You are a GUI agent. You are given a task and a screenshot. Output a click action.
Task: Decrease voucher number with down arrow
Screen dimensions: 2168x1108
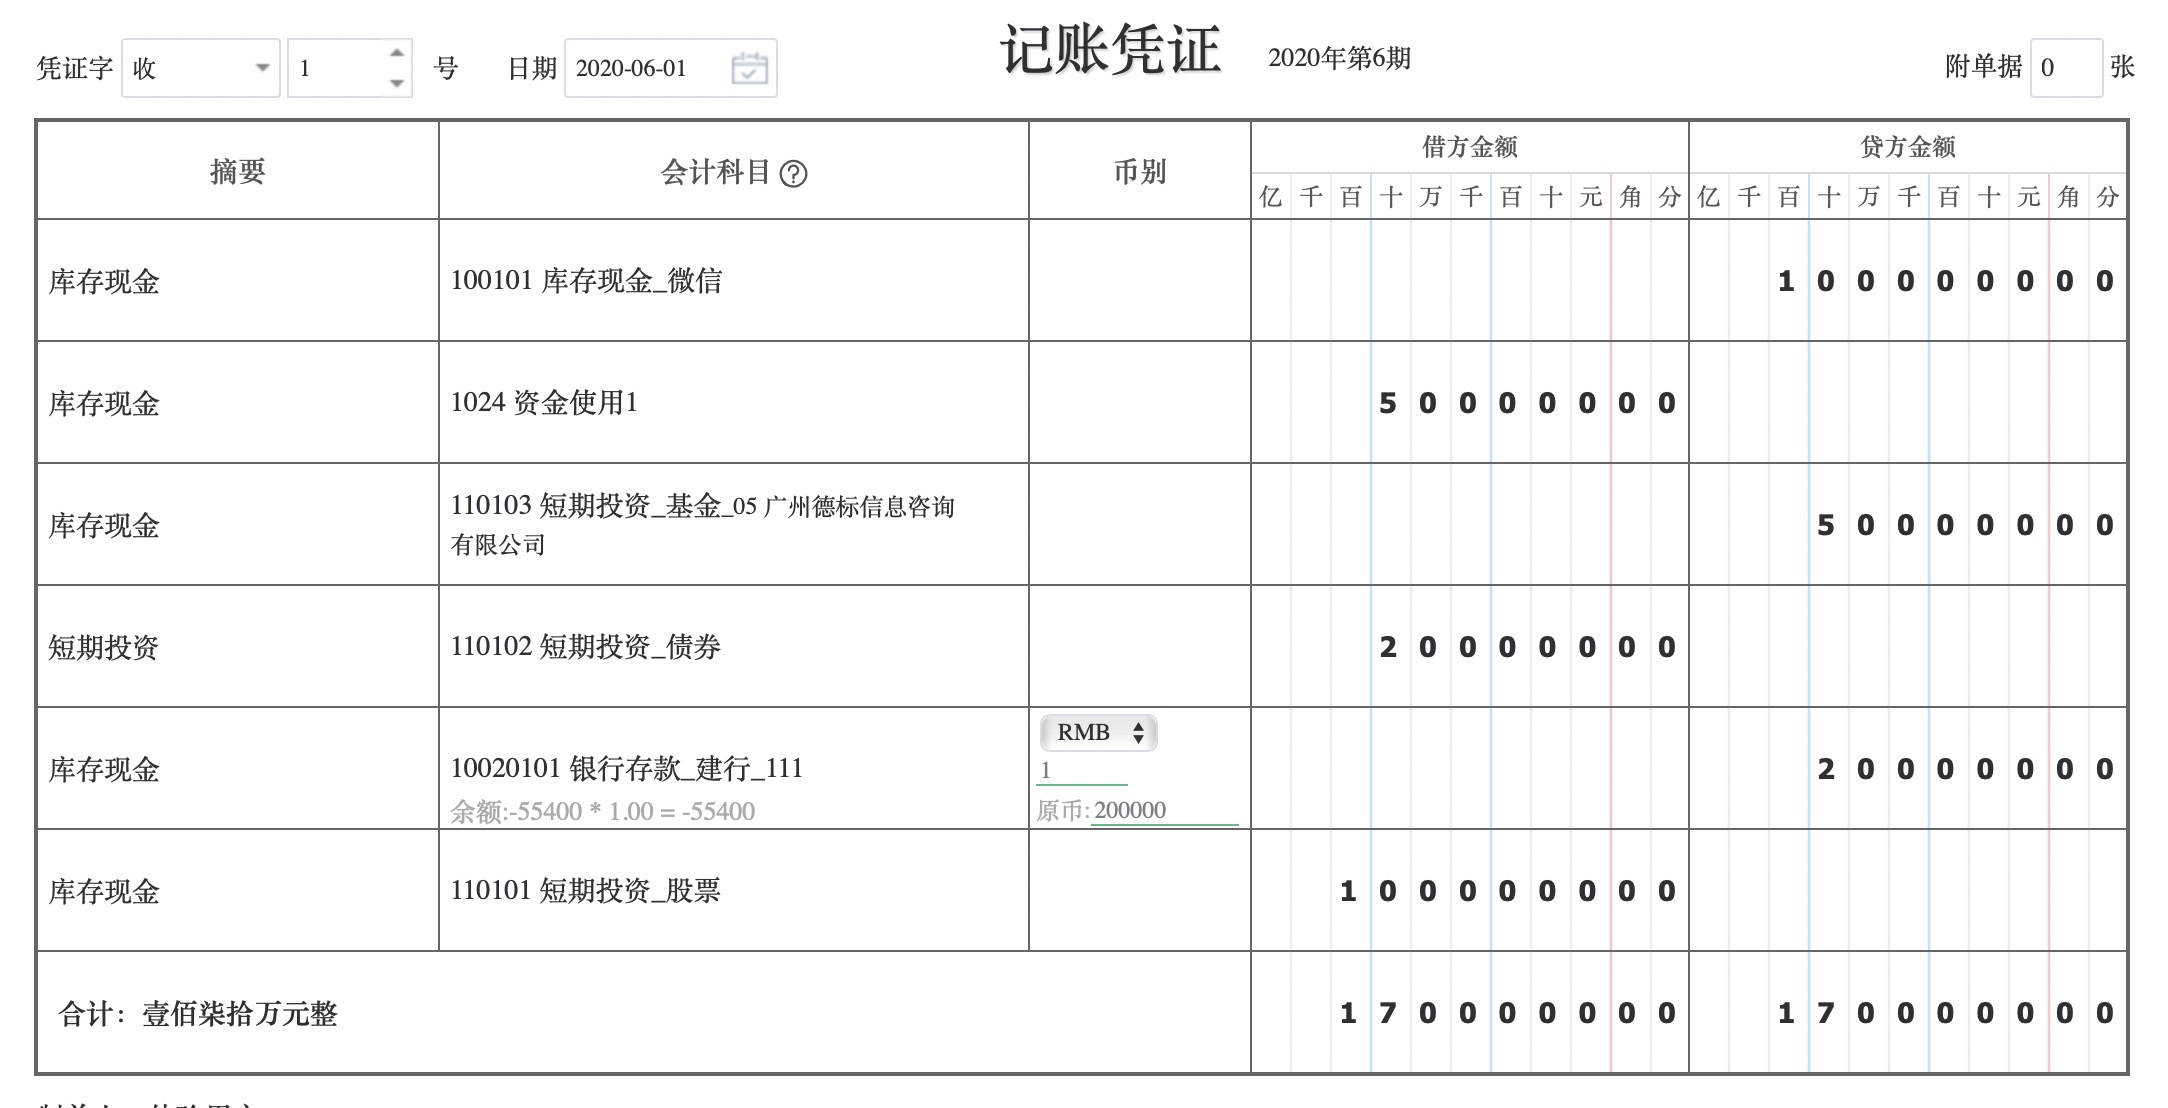pos(397,83)
